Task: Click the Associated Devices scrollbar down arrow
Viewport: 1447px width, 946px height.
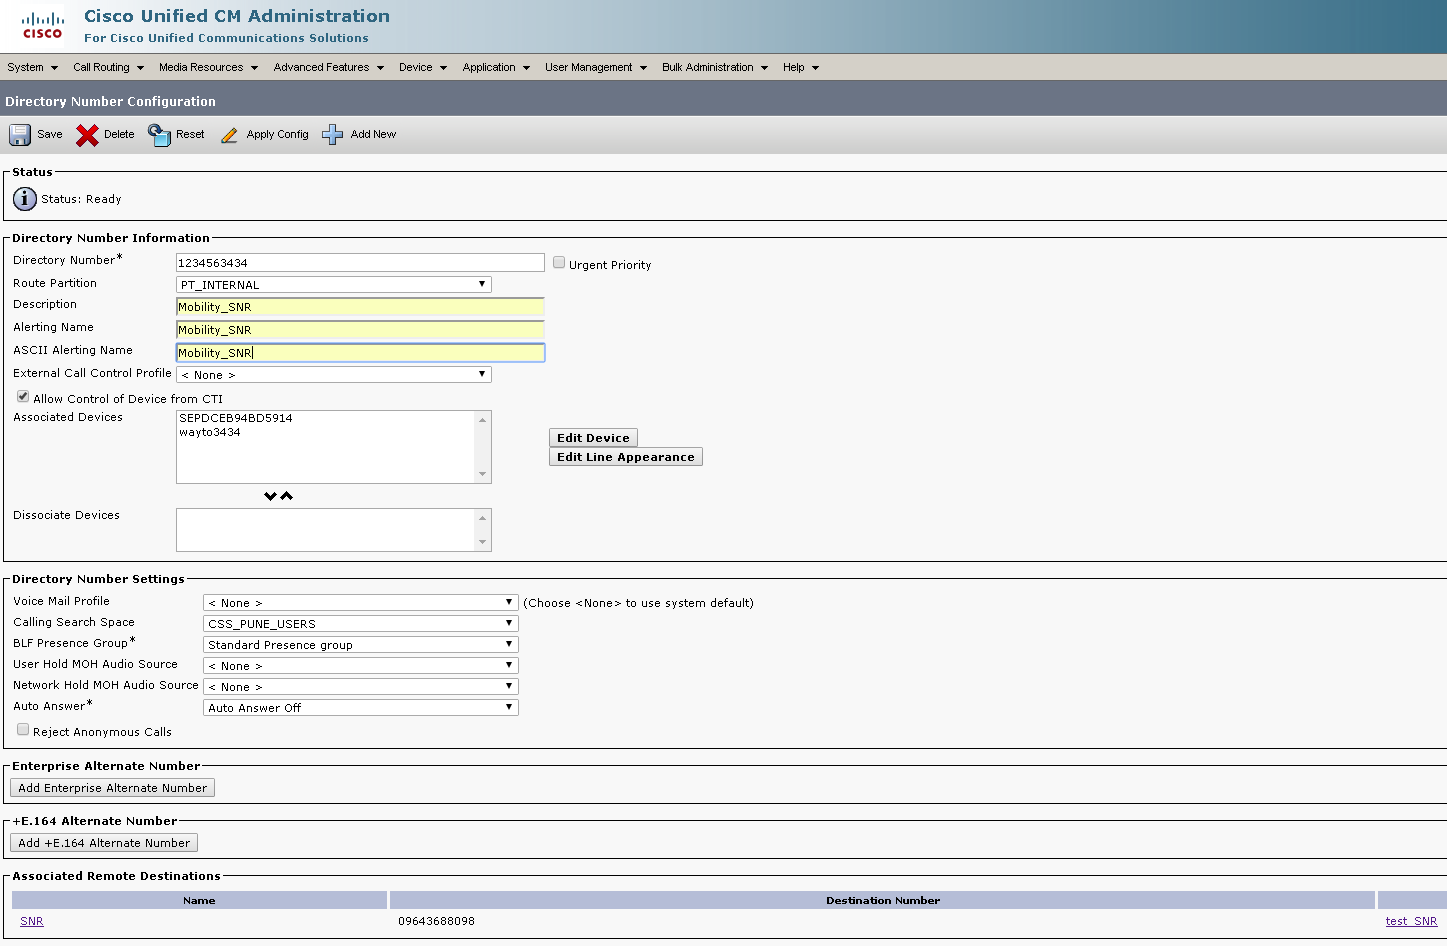Action: tap(483, 475)
